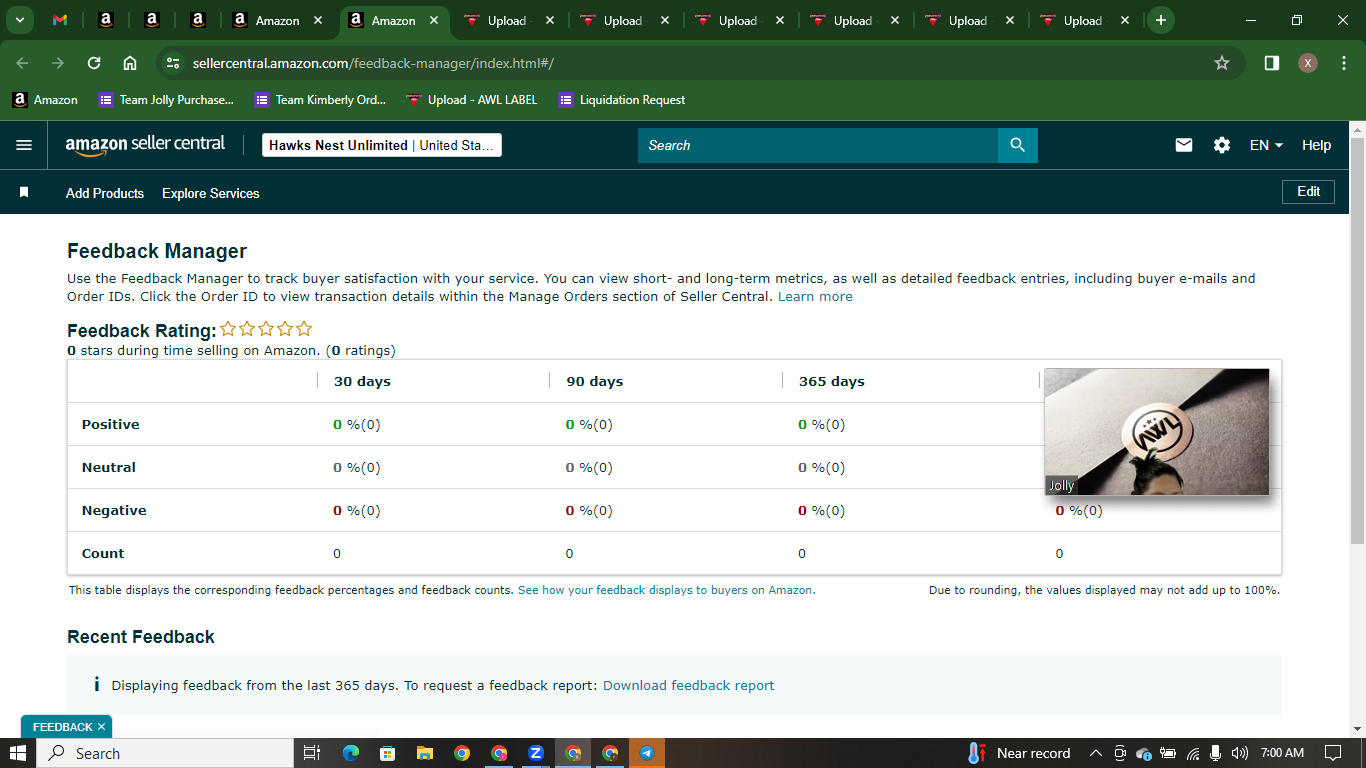
Task: Open the Seller Central hamburger menu
Action: pyautogui.click(x=24, y=145)
